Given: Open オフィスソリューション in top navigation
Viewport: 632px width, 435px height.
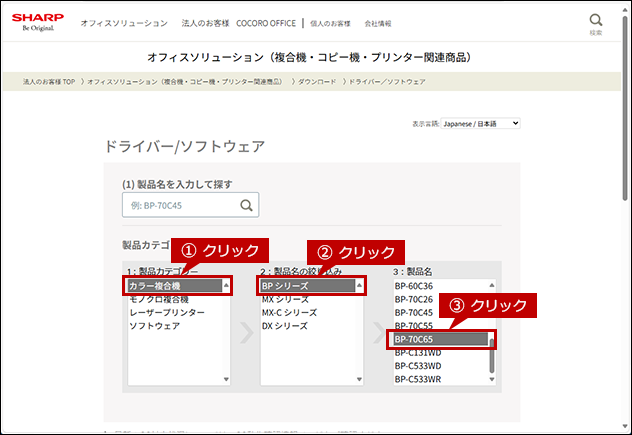Looking at the screenshot, I should (124, 23).
